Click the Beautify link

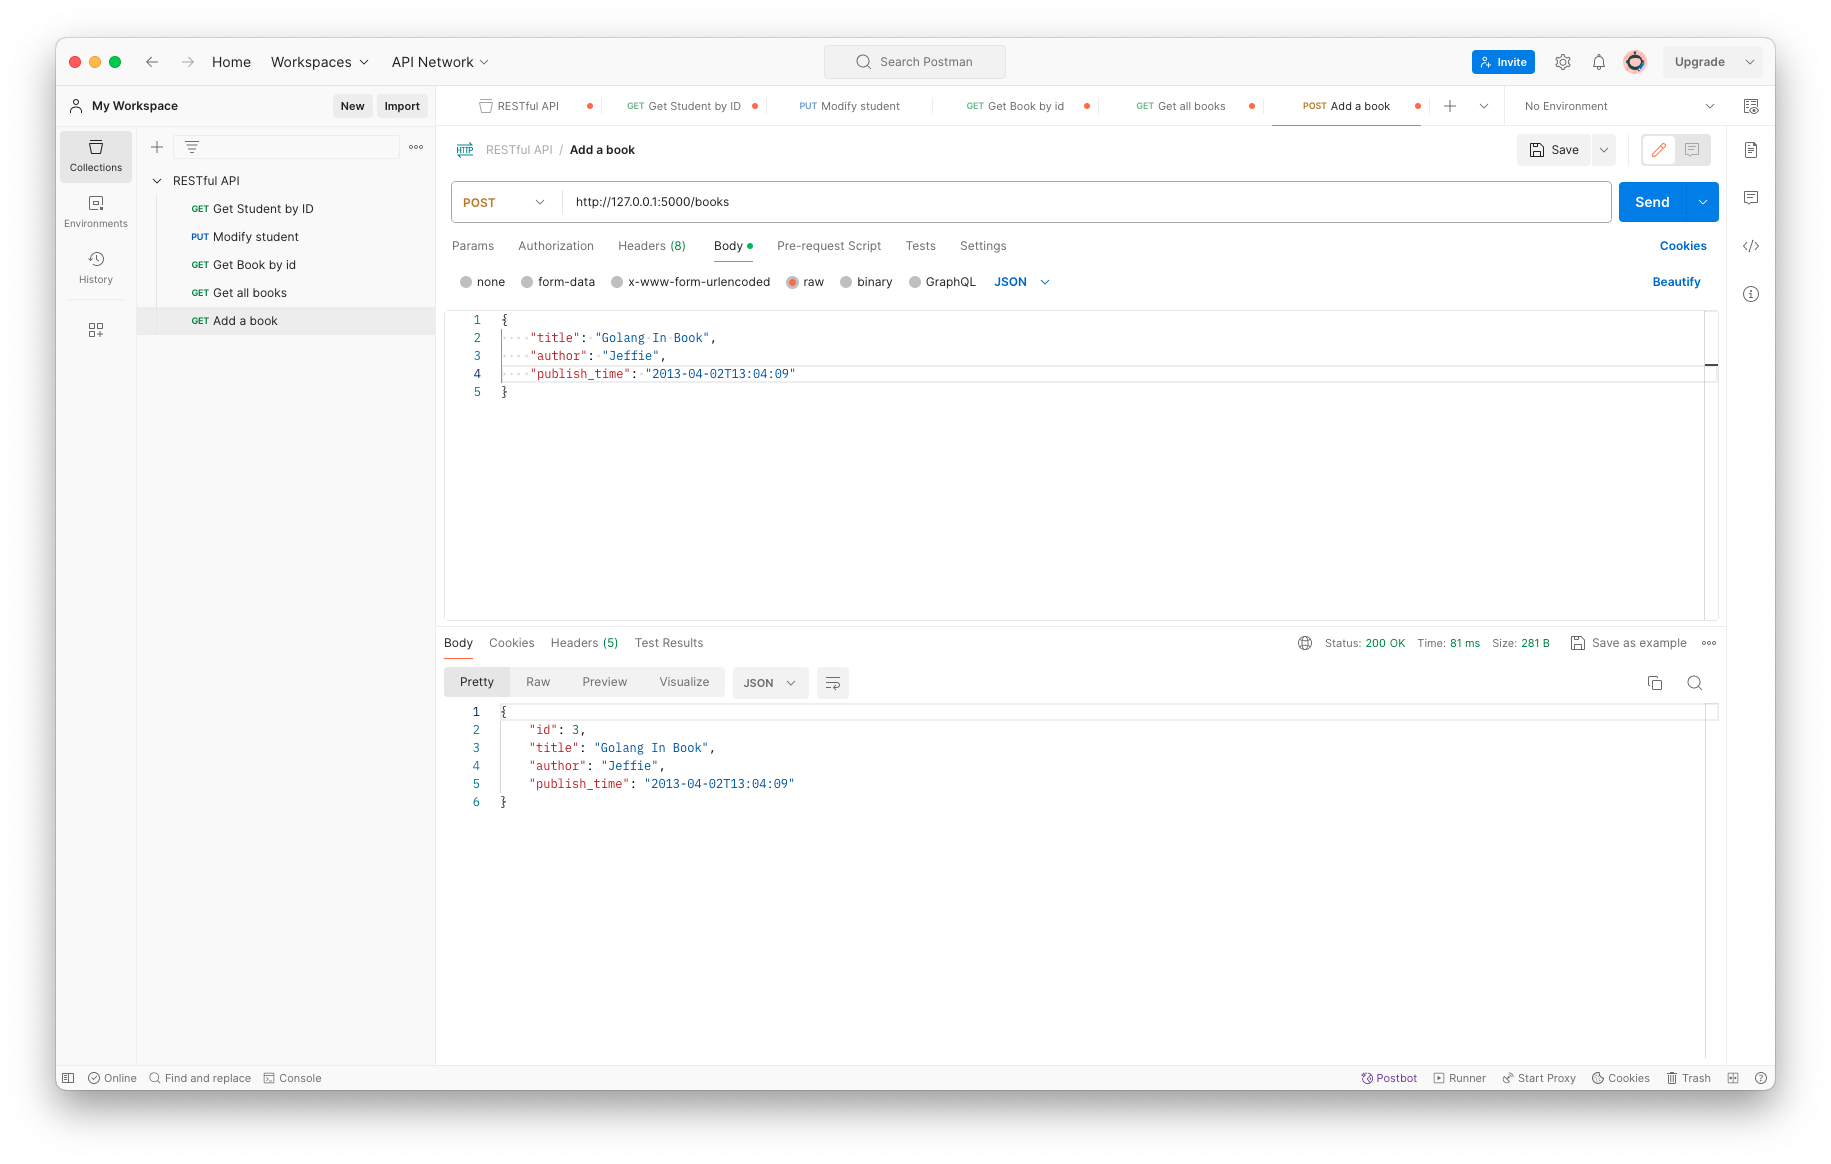pos(1676,282)
